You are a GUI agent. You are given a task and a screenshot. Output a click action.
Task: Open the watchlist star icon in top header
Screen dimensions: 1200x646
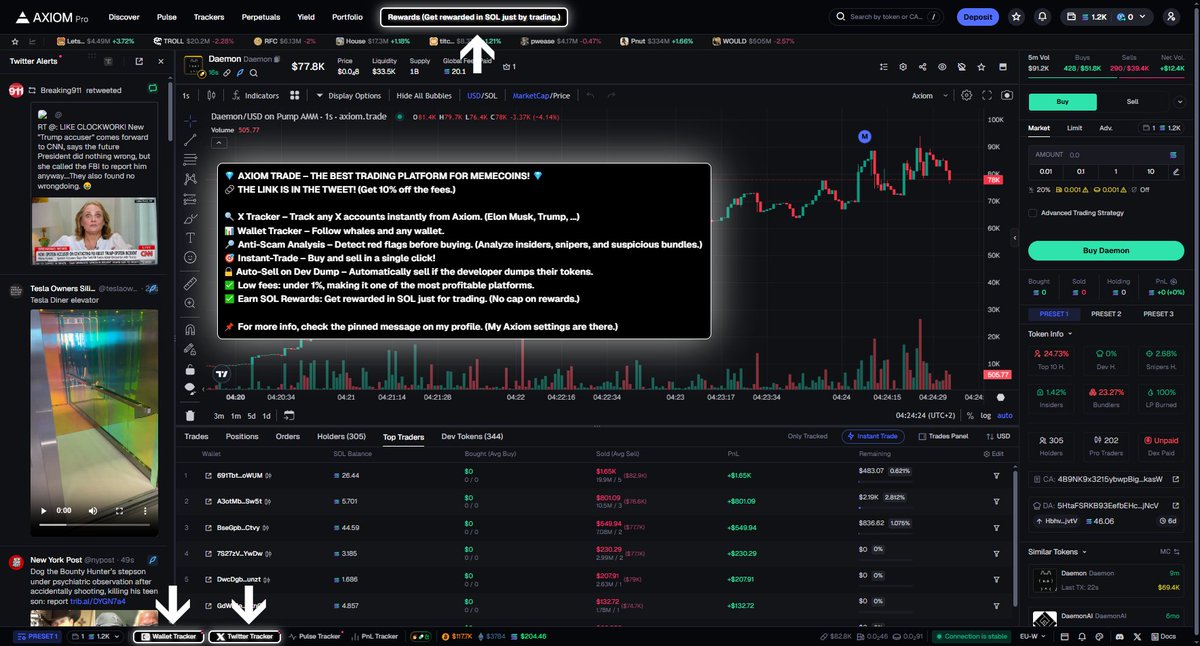[x=1017, y=17]
